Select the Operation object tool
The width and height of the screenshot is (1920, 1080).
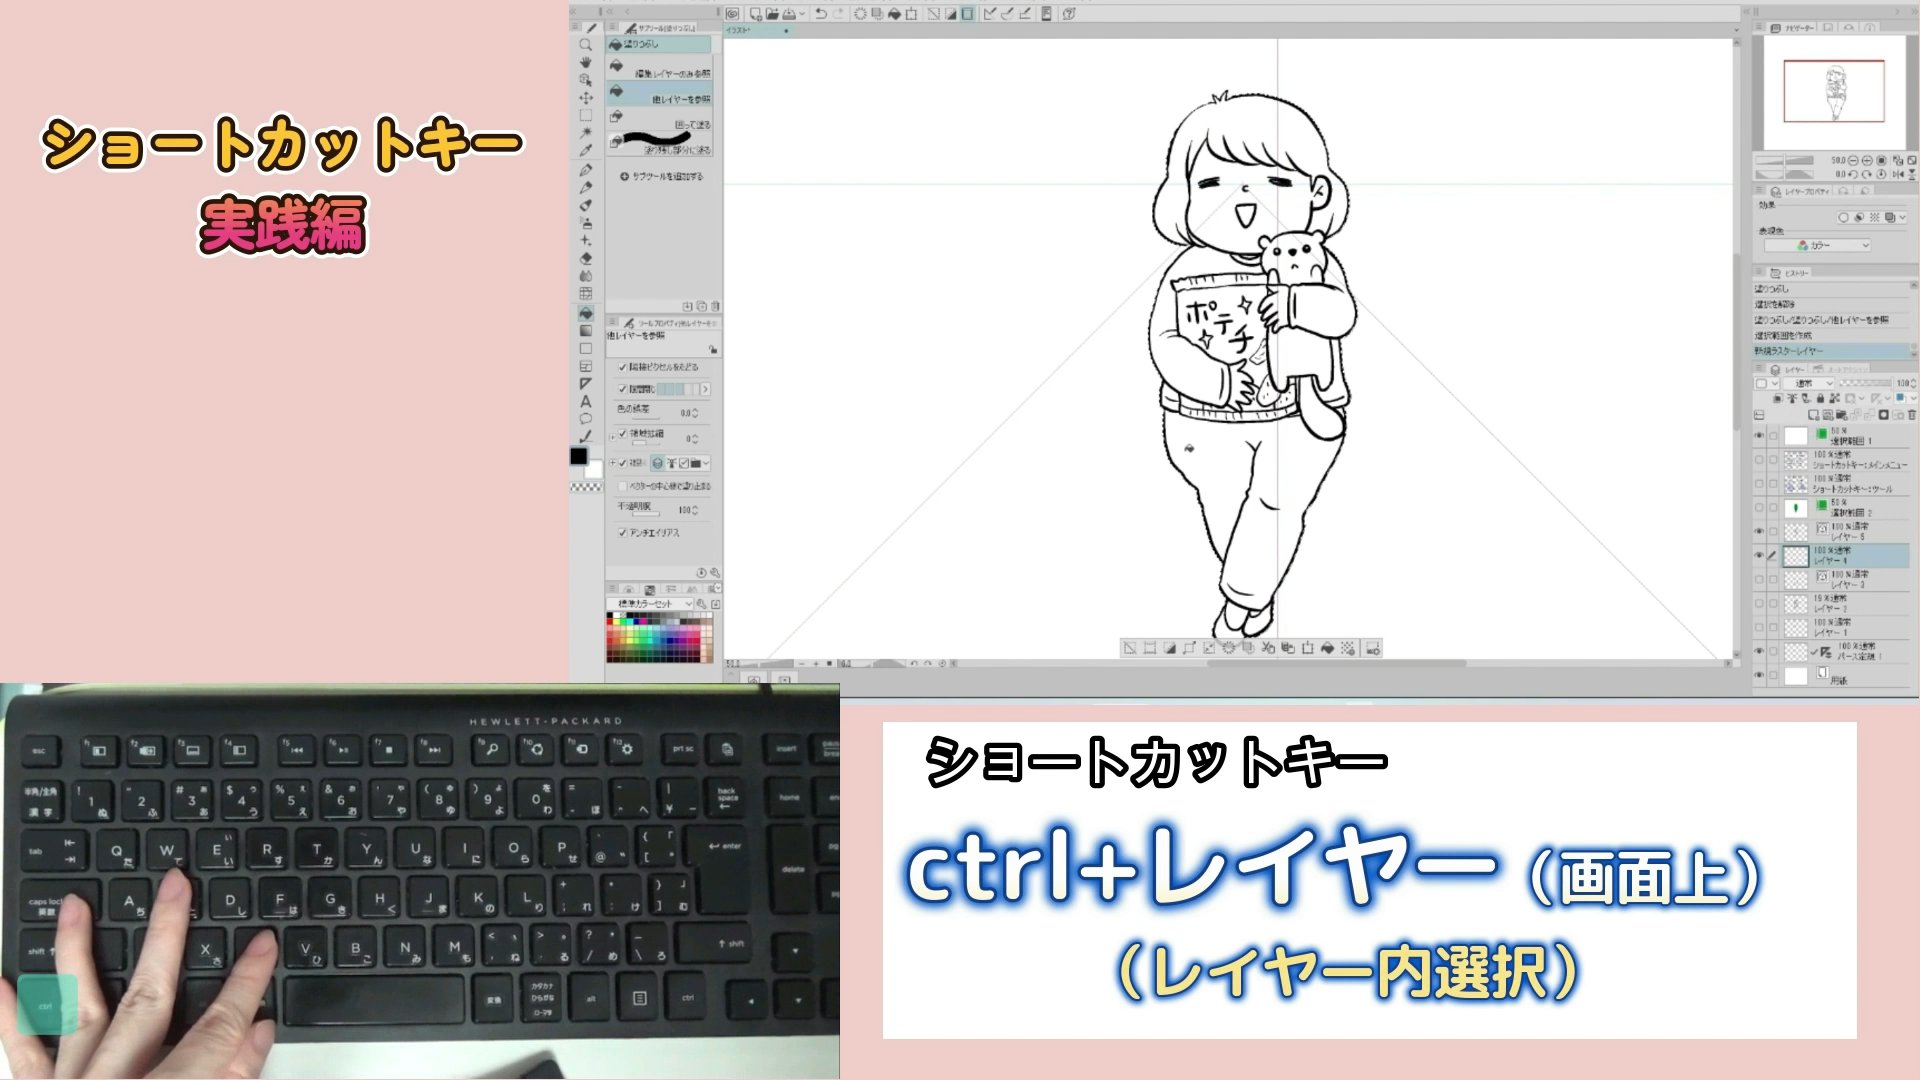pos(586,80)
